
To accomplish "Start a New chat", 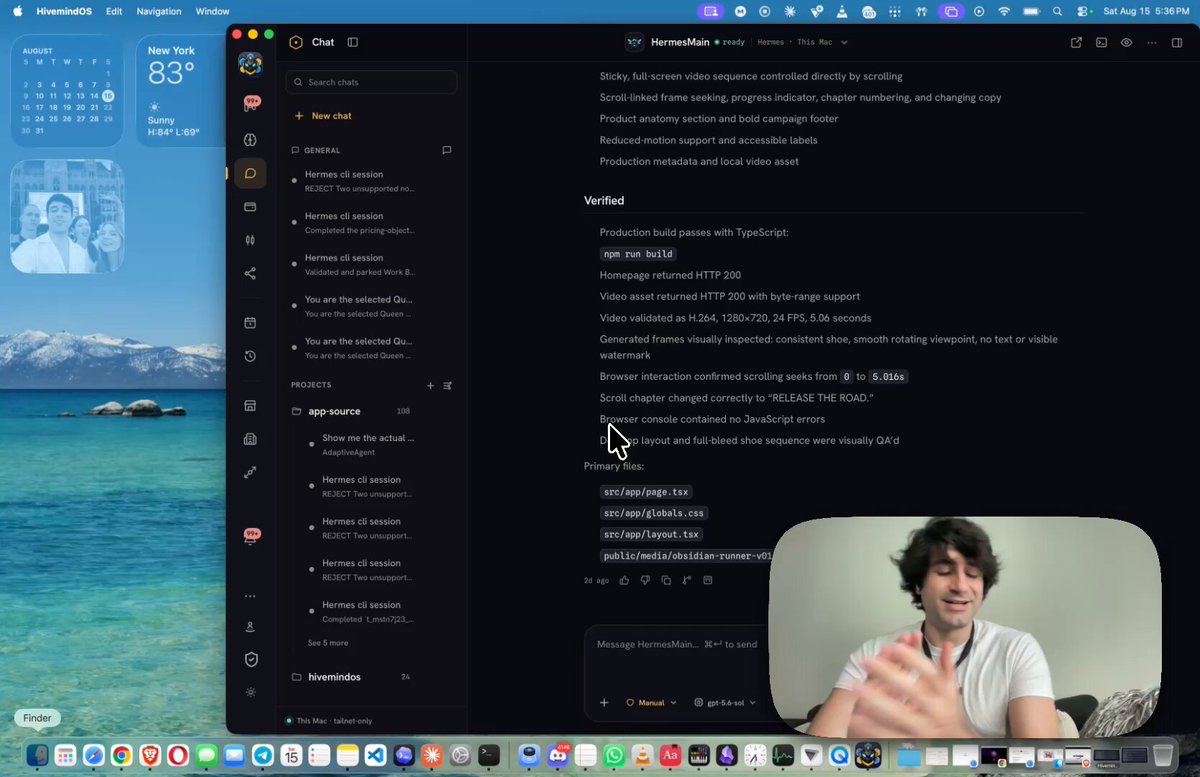I will point(323,116).
